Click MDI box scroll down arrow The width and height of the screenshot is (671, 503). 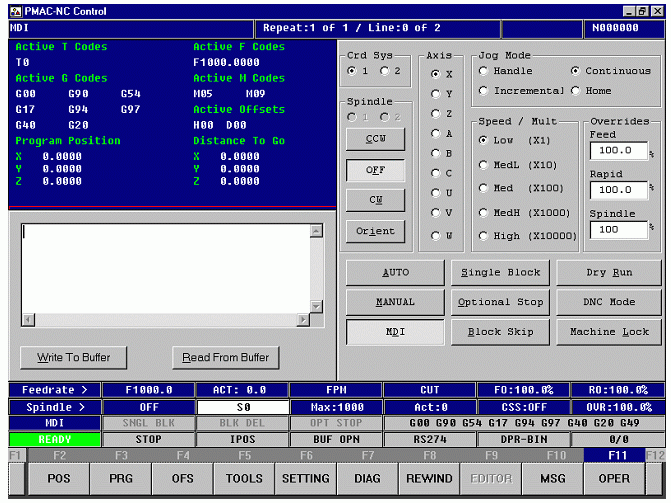point(316,307)
